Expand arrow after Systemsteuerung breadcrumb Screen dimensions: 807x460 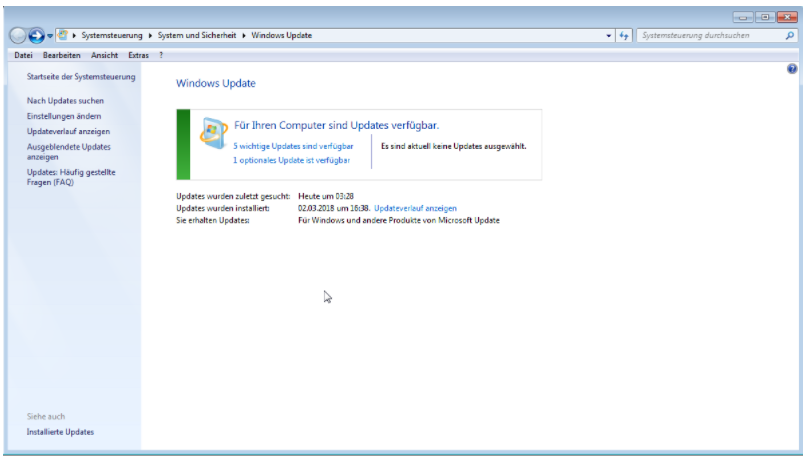click(150, 36)
